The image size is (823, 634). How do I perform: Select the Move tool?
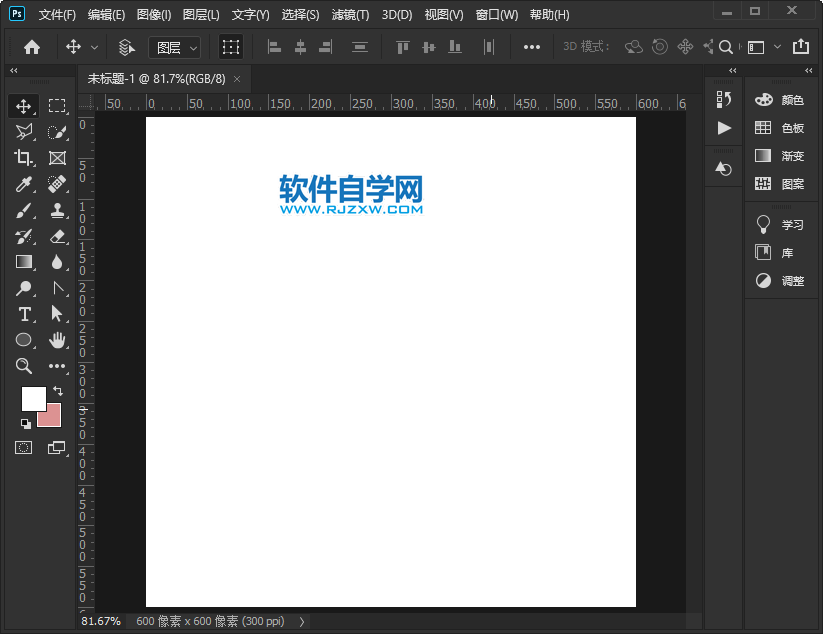[24, 105]
